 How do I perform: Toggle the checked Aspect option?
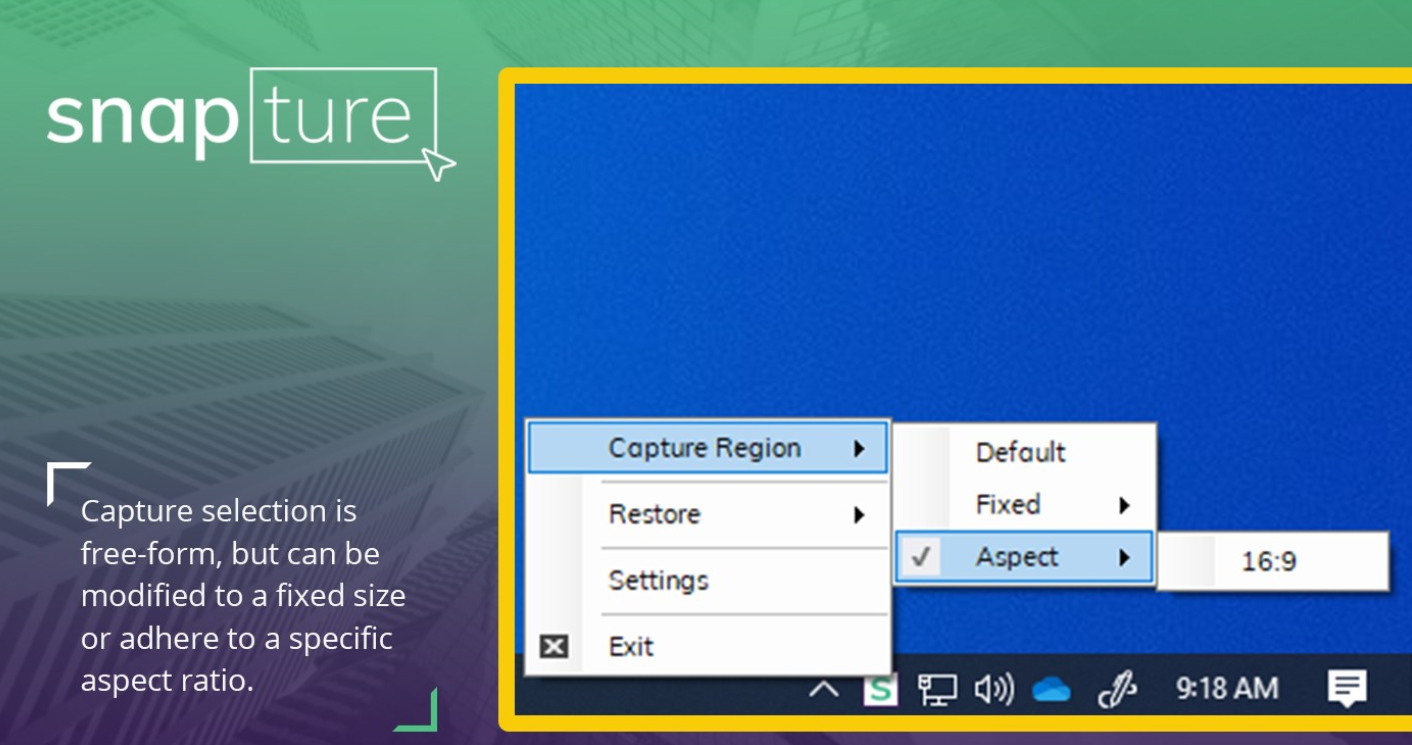[x=1024, y=557]
